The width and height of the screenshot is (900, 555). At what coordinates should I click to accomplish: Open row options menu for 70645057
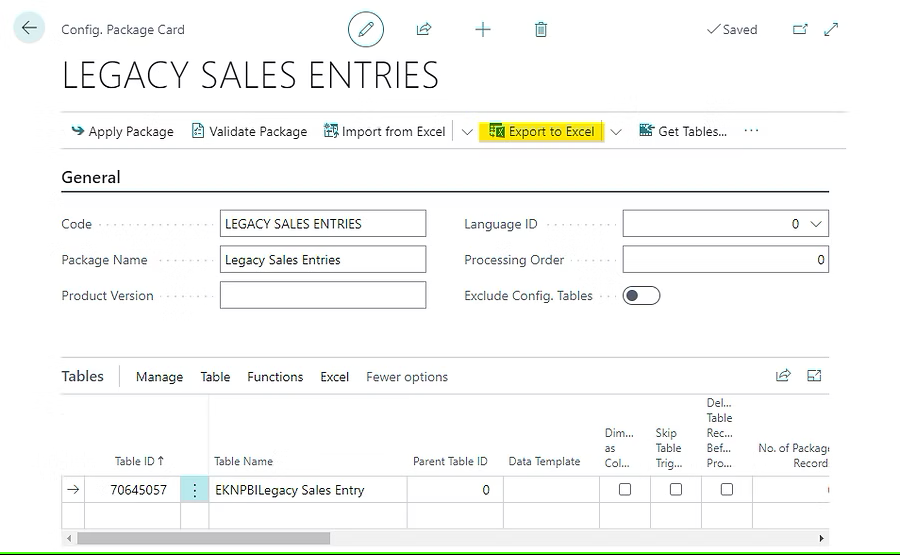coord(195,490)
